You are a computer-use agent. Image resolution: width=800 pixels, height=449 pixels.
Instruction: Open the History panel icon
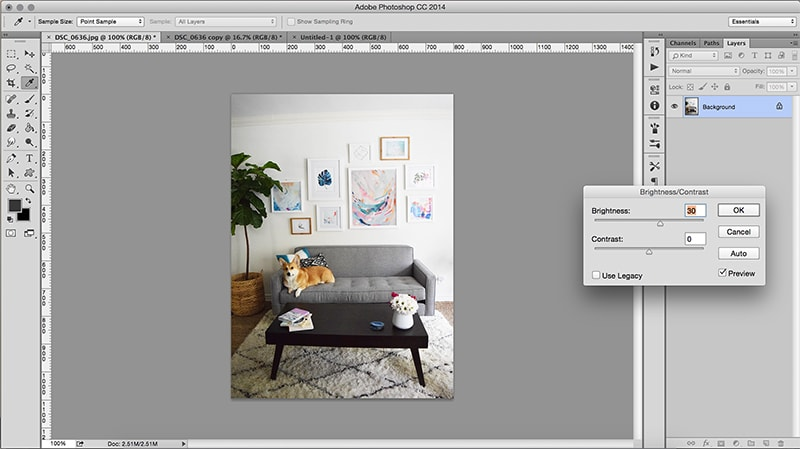point(655,52)
